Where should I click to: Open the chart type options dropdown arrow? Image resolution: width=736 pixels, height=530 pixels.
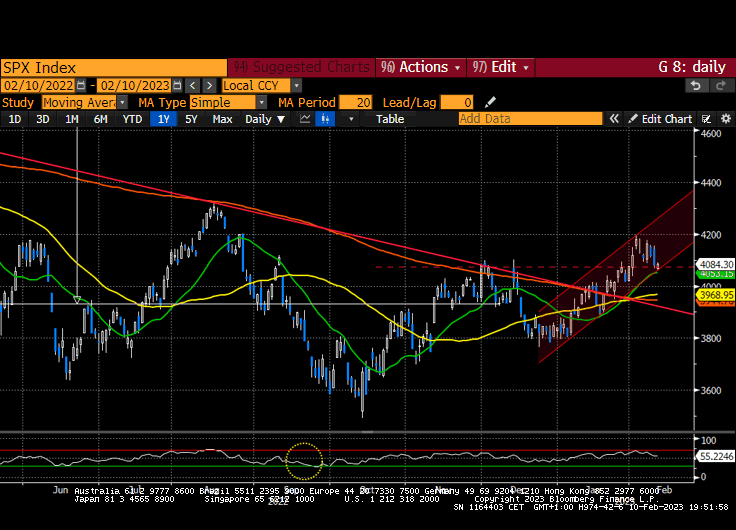click(x=351, y=119)
